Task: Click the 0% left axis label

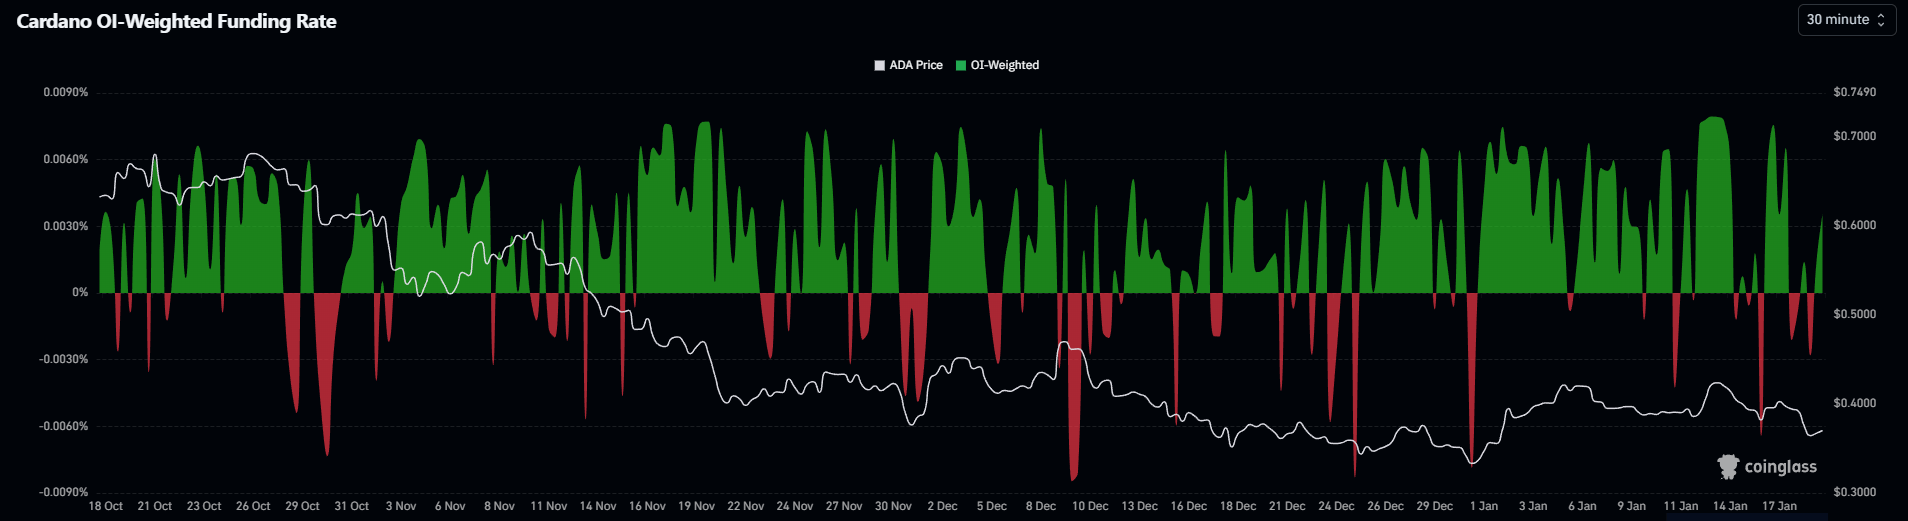Action: [80, 292]
